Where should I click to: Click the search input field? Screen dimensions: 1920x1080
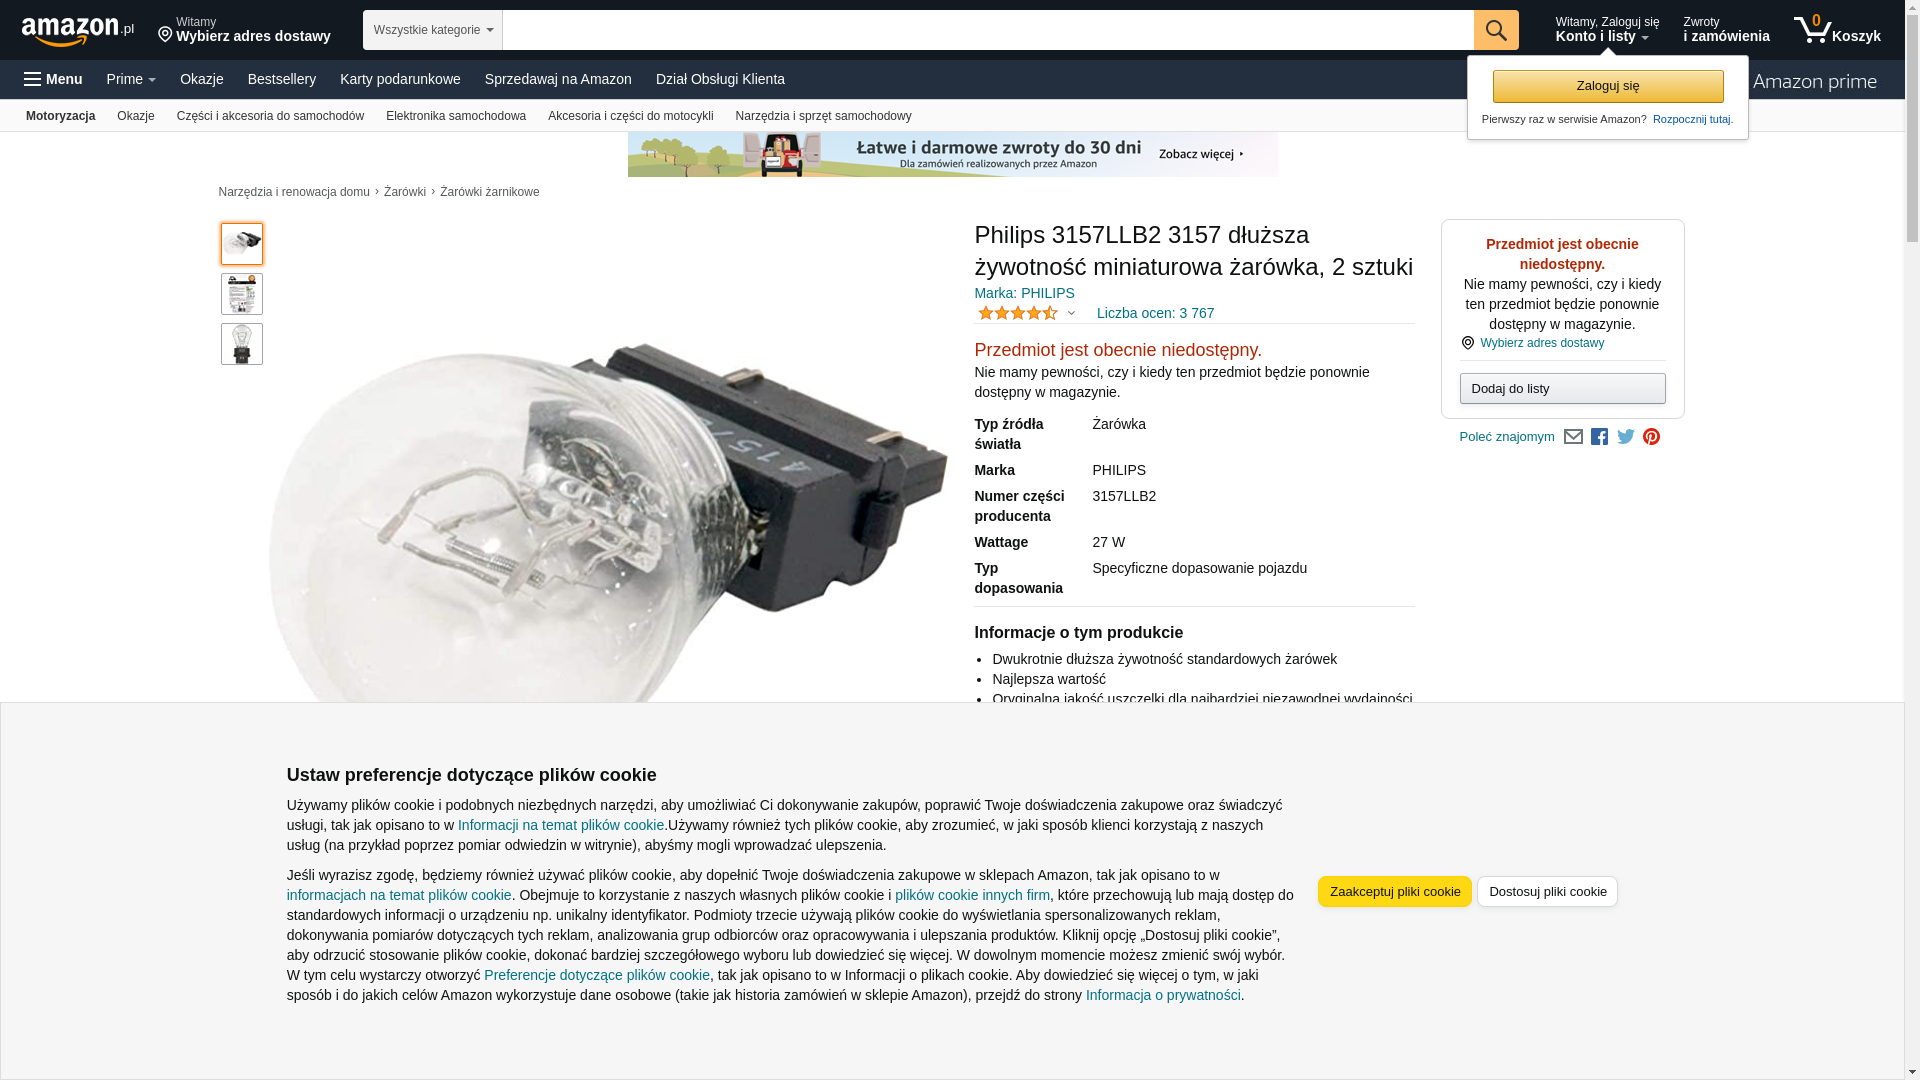[988, 30]
